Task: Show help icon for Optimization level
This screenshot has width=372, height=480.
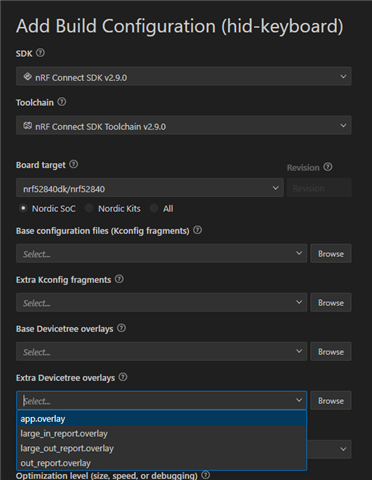Action: tap(206, 475)
